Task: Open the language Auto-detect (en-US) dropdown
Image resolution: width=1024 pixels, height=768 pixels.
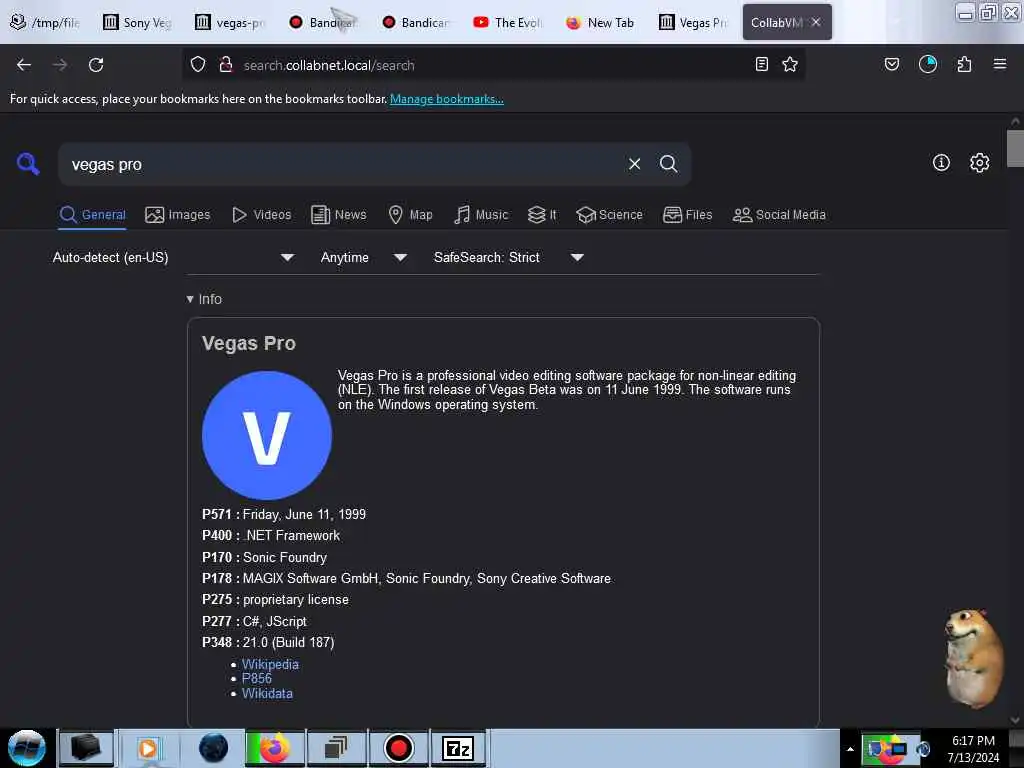Action: click(173, 257)
